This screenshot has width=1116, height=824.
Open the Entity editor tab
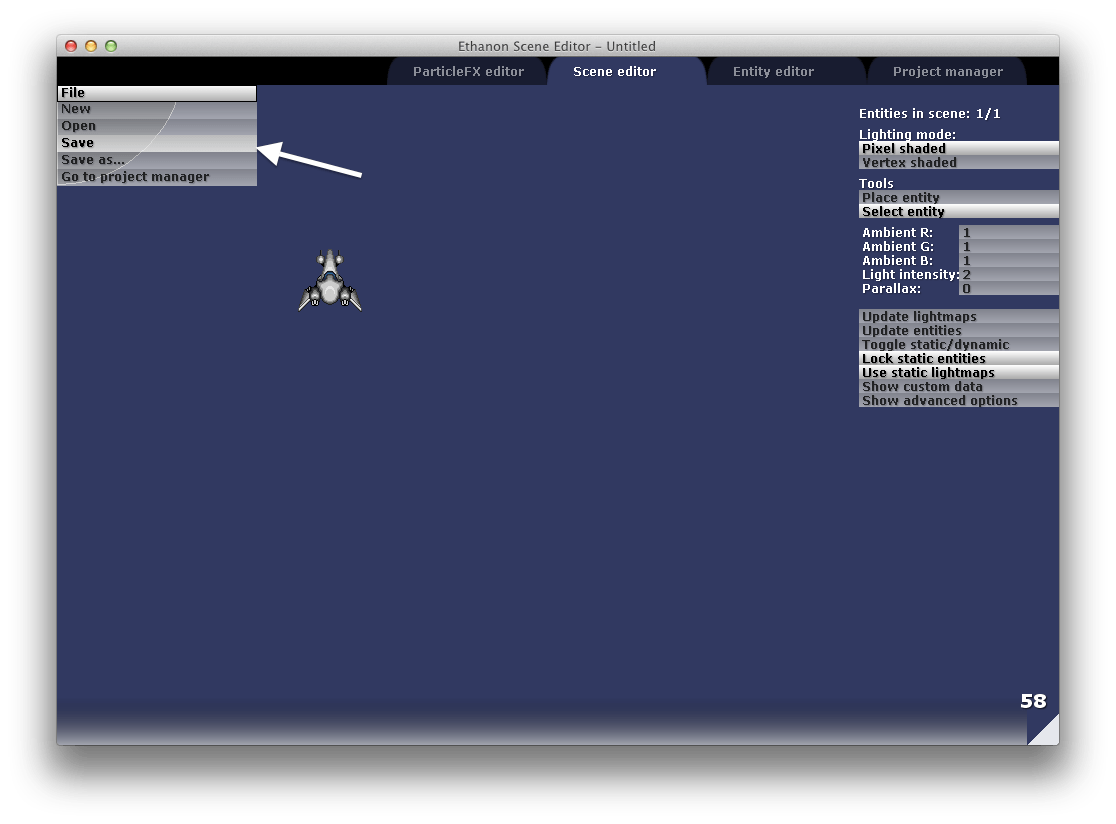pyautogui.click(x=773, y=72)
